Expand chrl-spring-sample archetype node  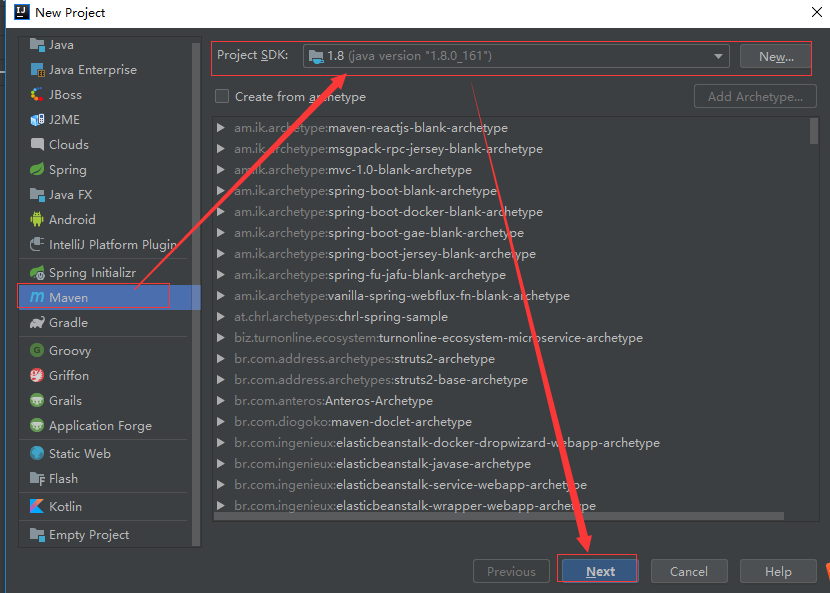click(221, 317)
